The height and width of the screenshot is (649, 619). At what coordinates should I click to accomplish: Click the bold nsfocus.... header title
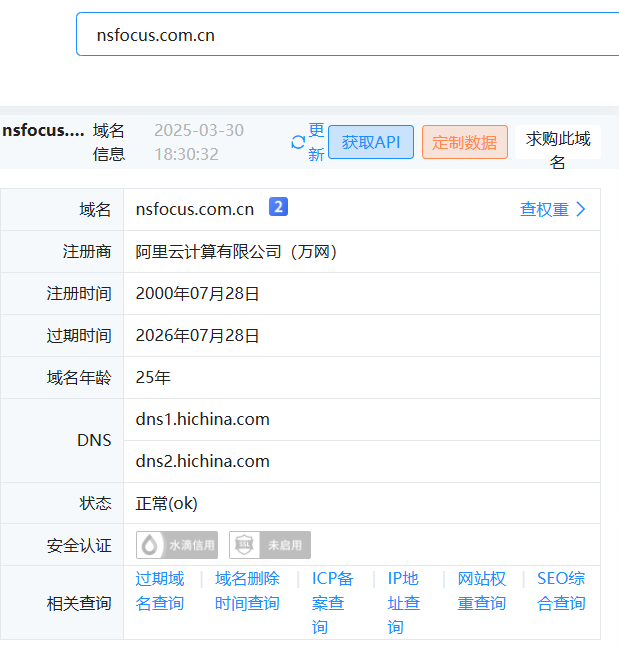click(43, 130)
